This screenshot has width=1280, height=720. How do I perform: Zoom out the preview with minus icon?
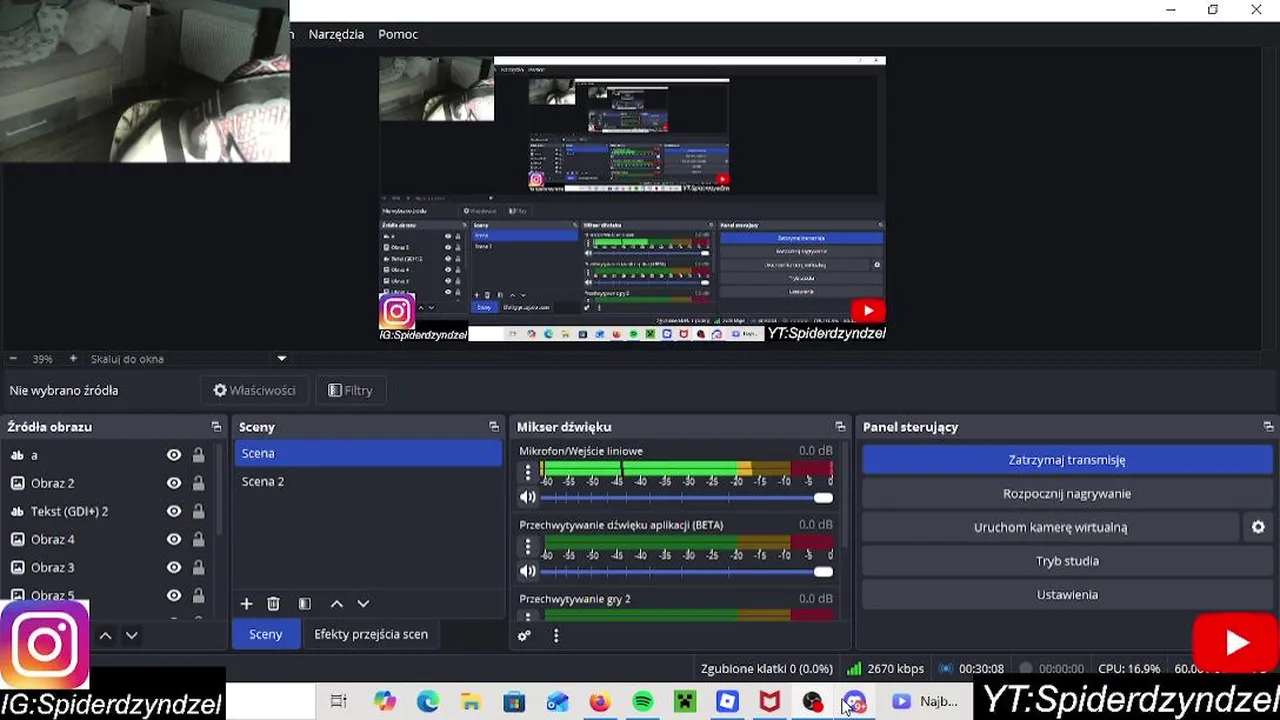click(x=13, y=359)
